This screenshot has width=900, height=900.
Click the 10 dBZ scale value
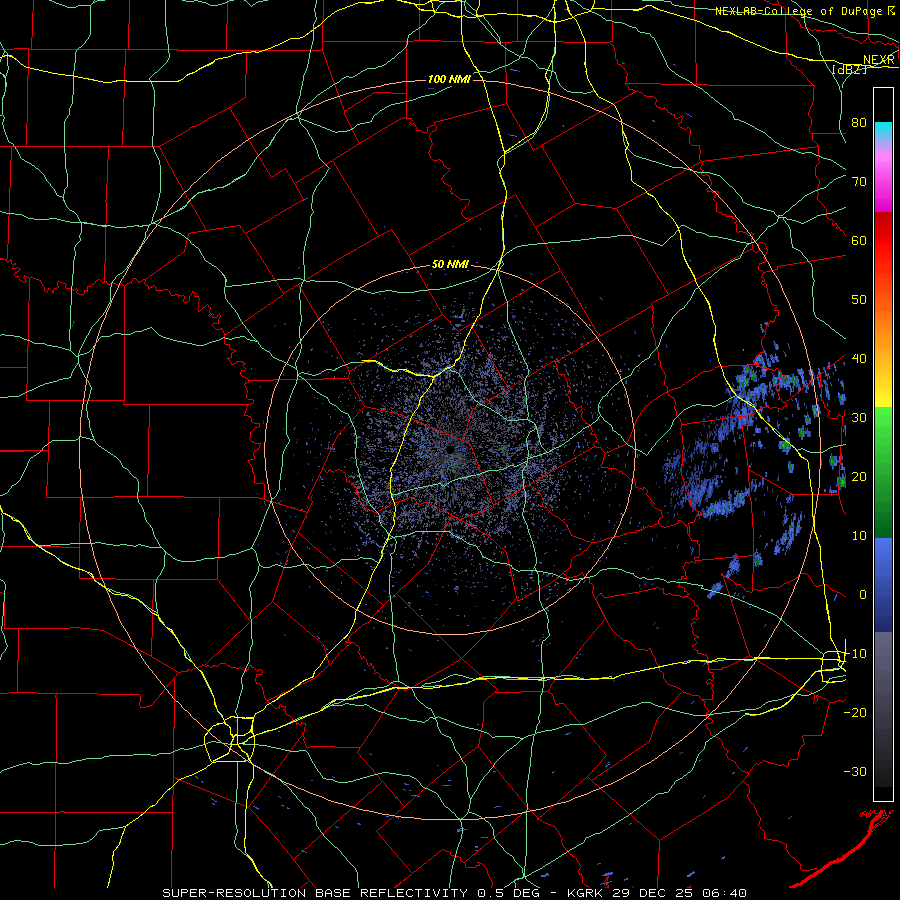click(859, 536)
